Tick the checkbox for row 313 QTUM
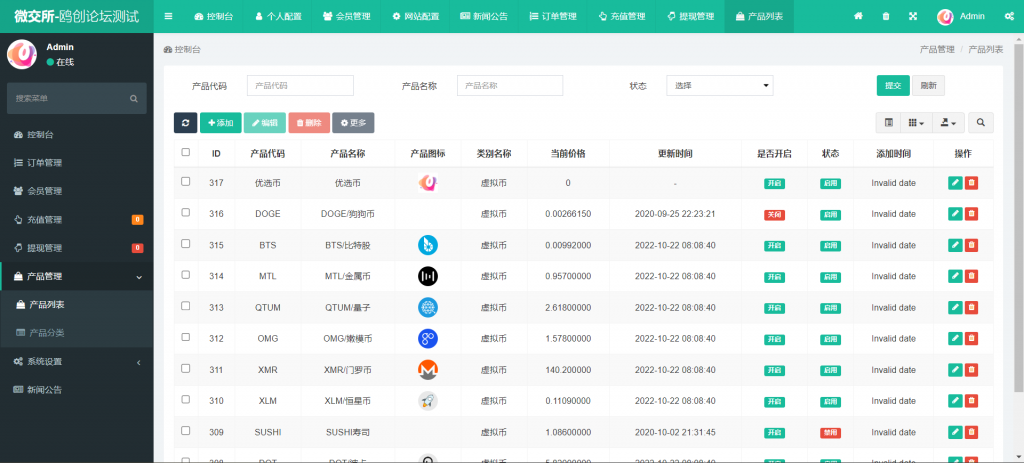Screen dimensions: 1024x463 coord(185,306)
